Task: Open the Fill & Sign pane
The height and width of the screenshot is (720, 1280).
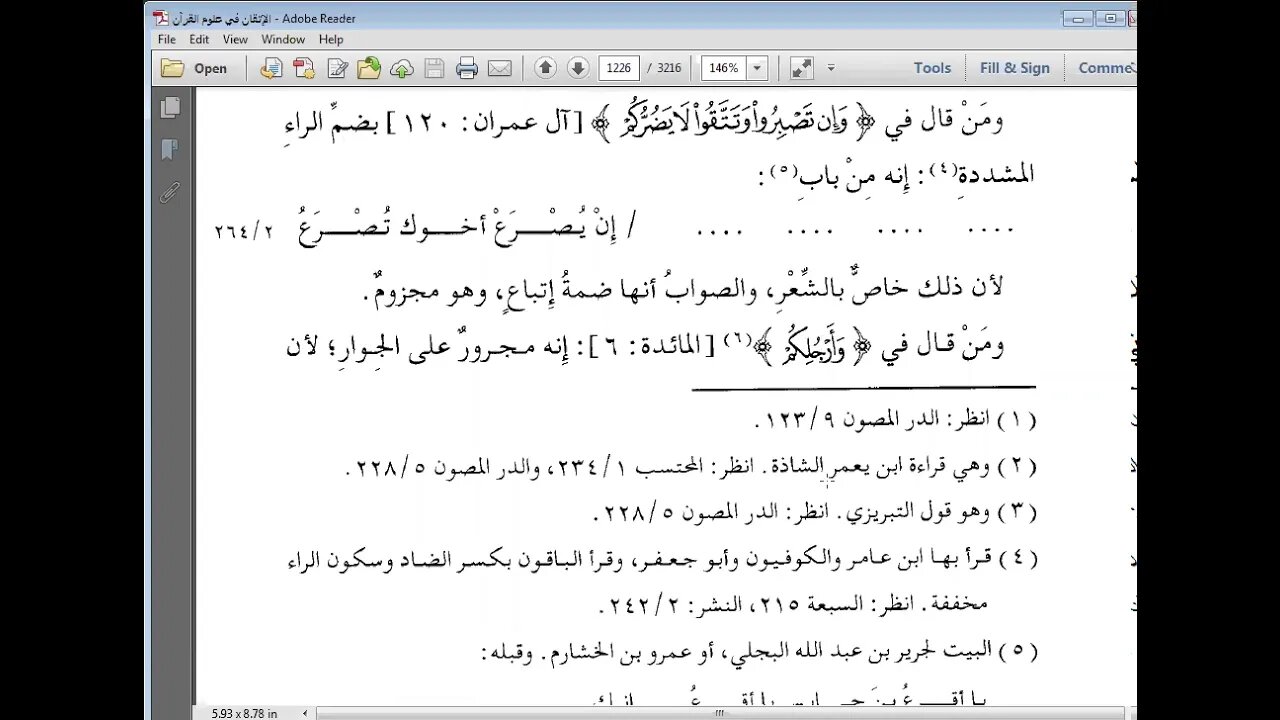Action: point(1014,68)
